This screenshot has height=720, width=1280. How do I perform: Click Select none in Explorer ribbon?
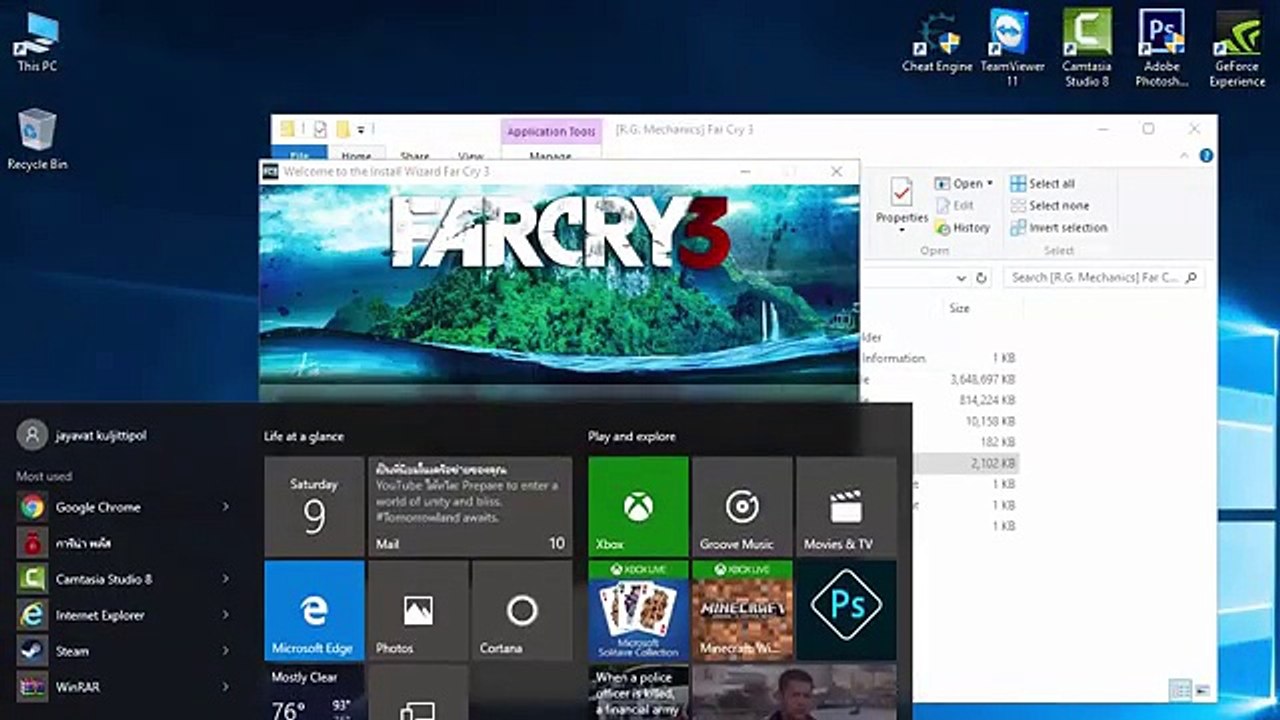pos(1049,205)
